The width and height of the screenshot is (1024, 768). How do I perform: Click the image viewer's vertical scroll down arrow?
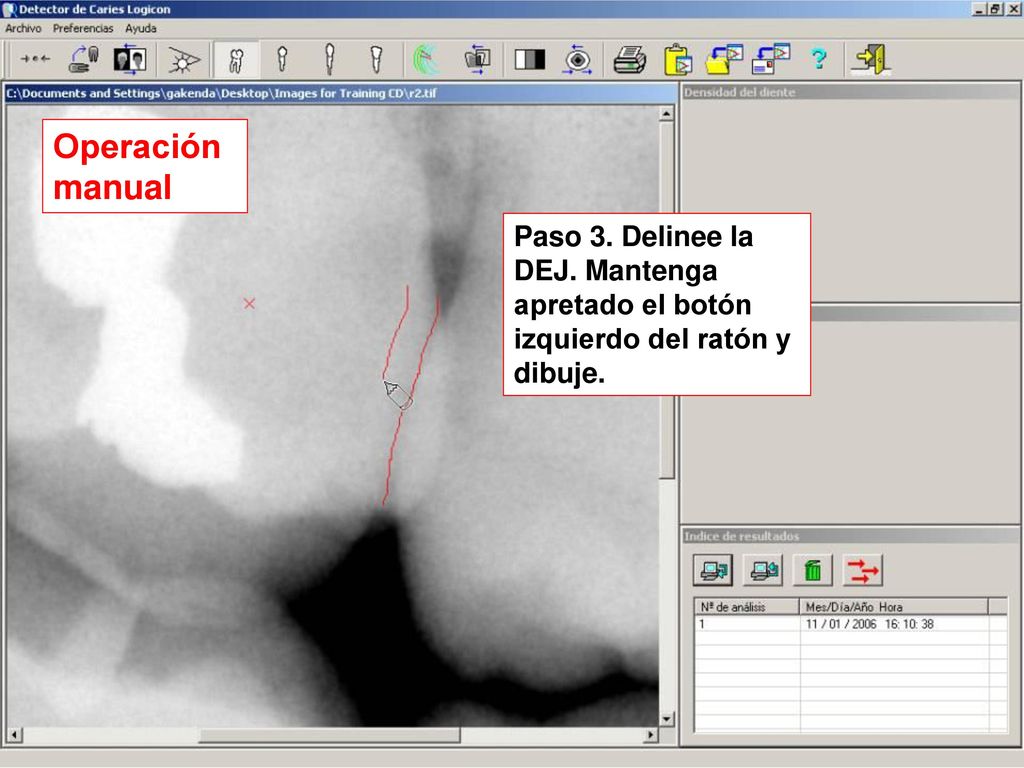coord(666,719)
